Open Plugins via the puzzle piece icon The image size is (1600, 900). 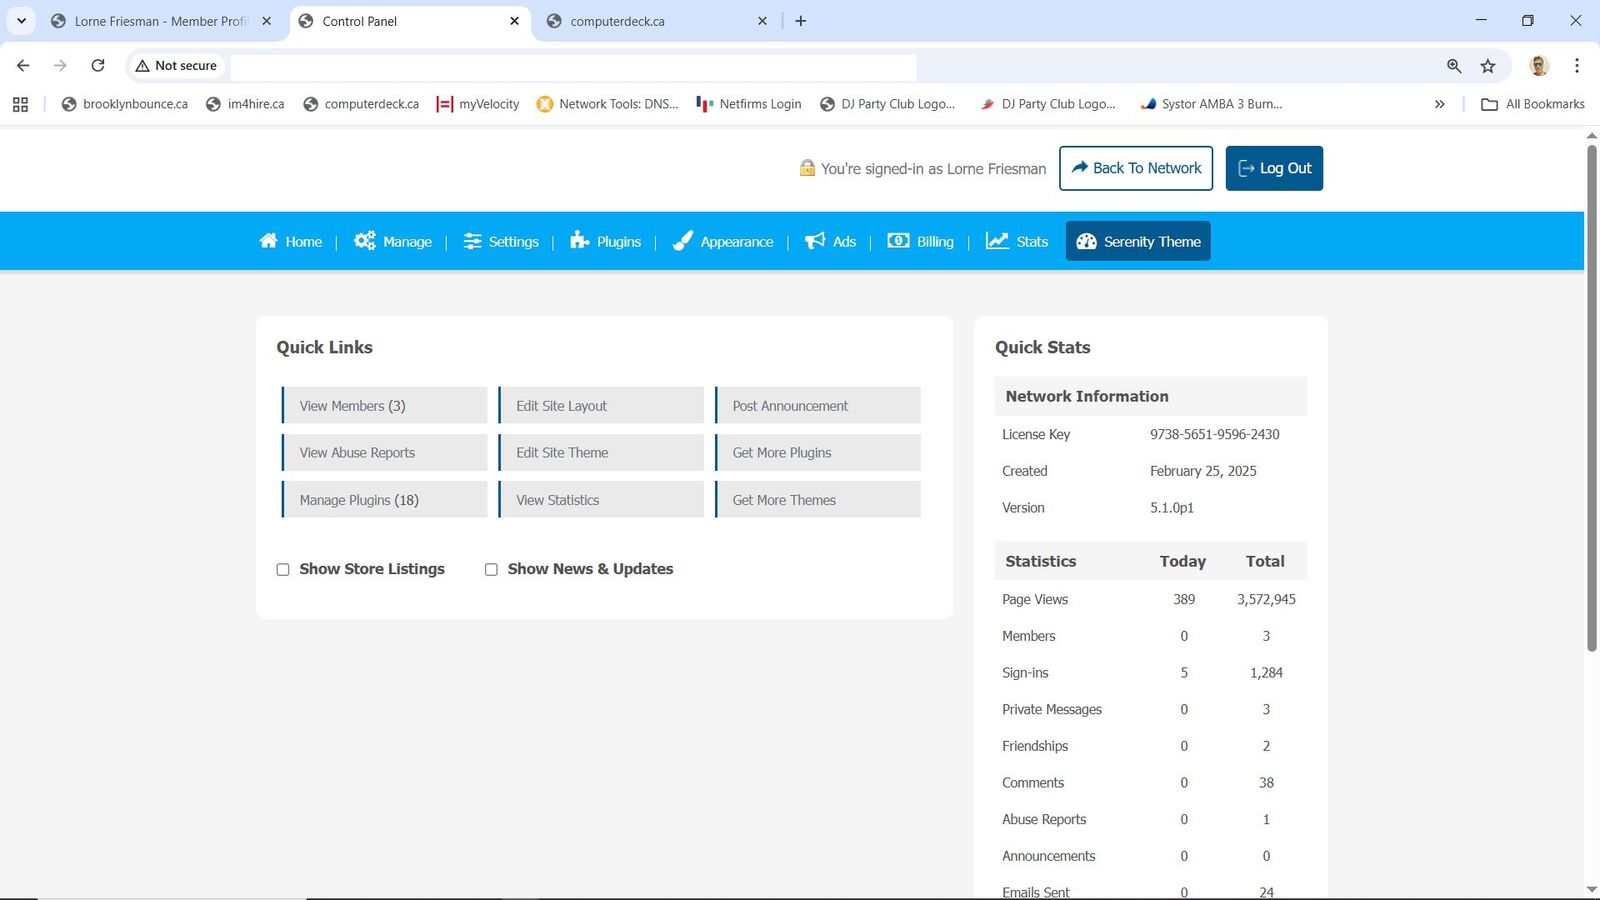(x=580, y=241)
